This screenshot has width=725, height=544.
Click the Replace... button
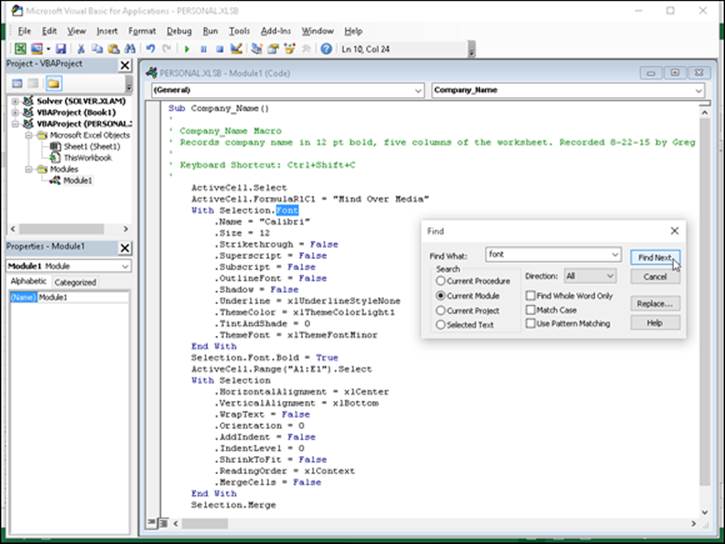click(655, 303)
